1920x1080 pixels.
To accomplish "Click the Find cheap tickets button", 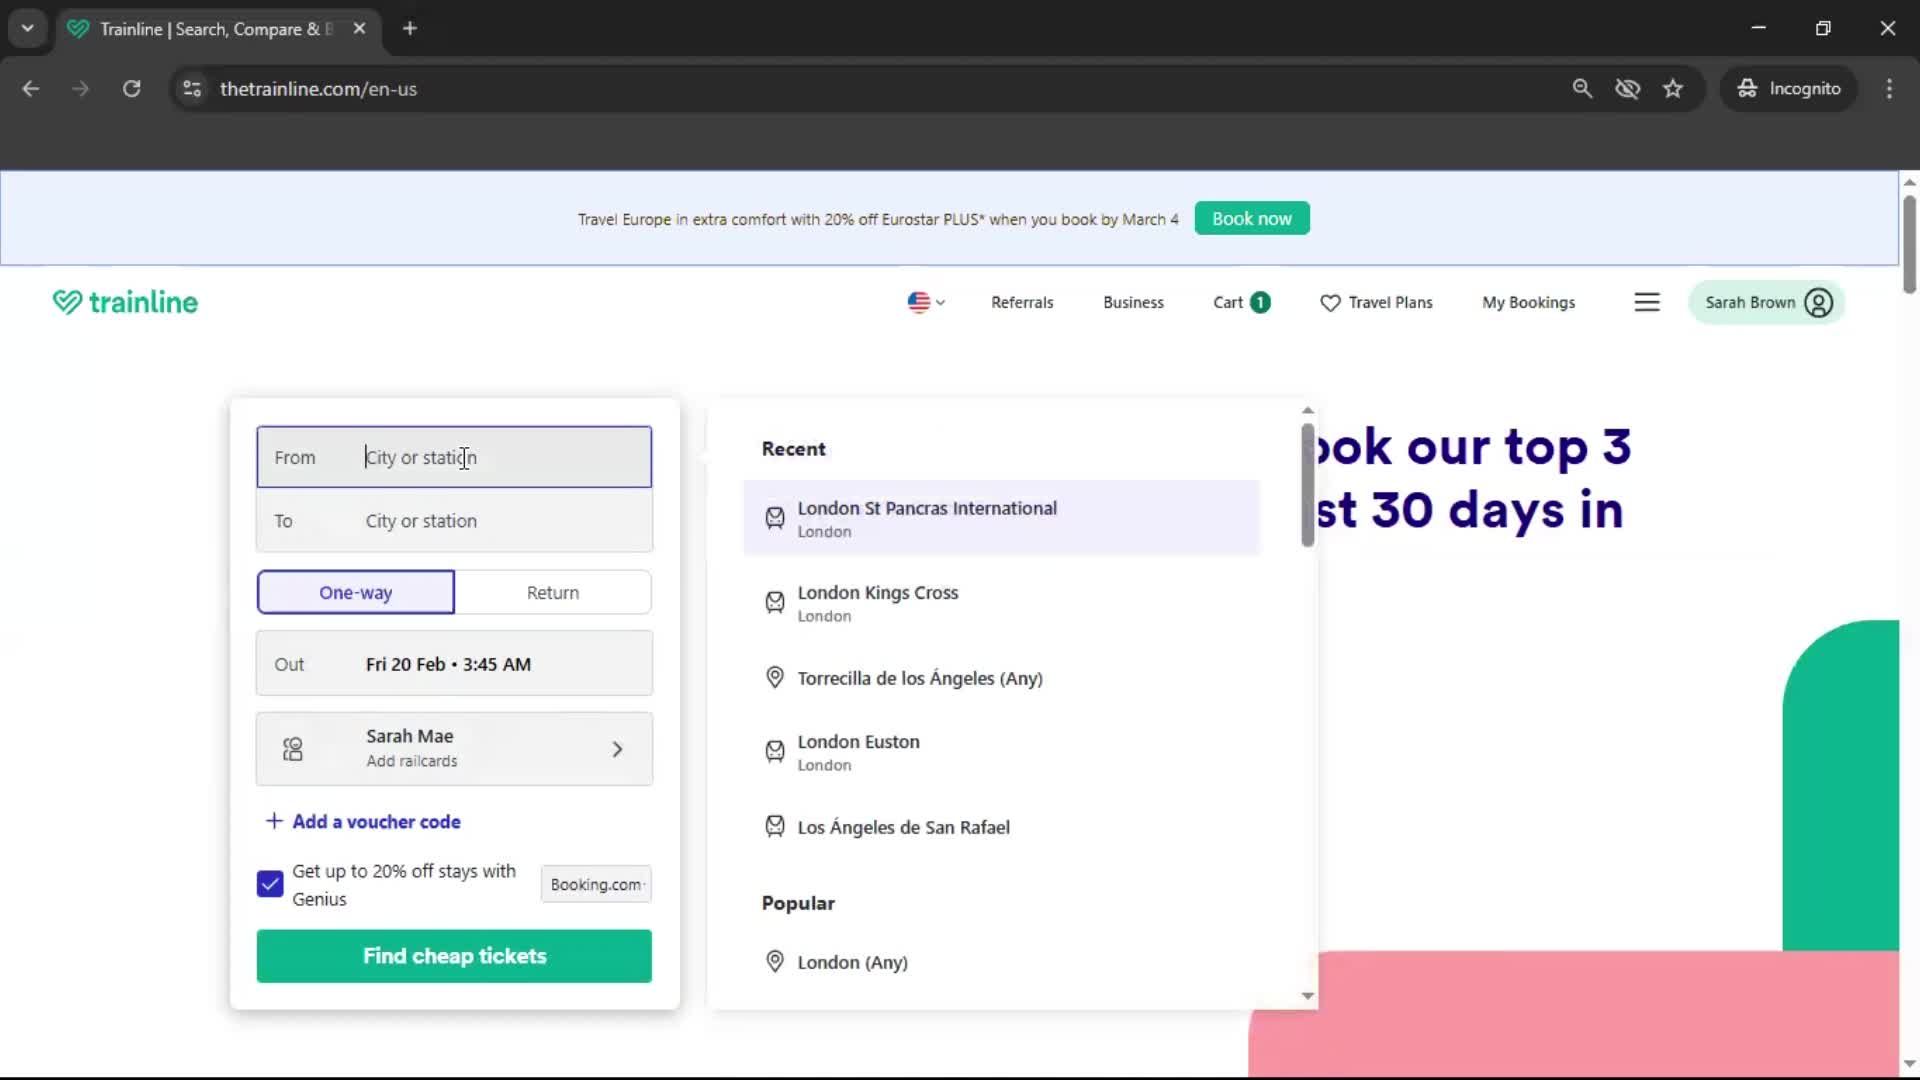I will click(x=453, y=956).
